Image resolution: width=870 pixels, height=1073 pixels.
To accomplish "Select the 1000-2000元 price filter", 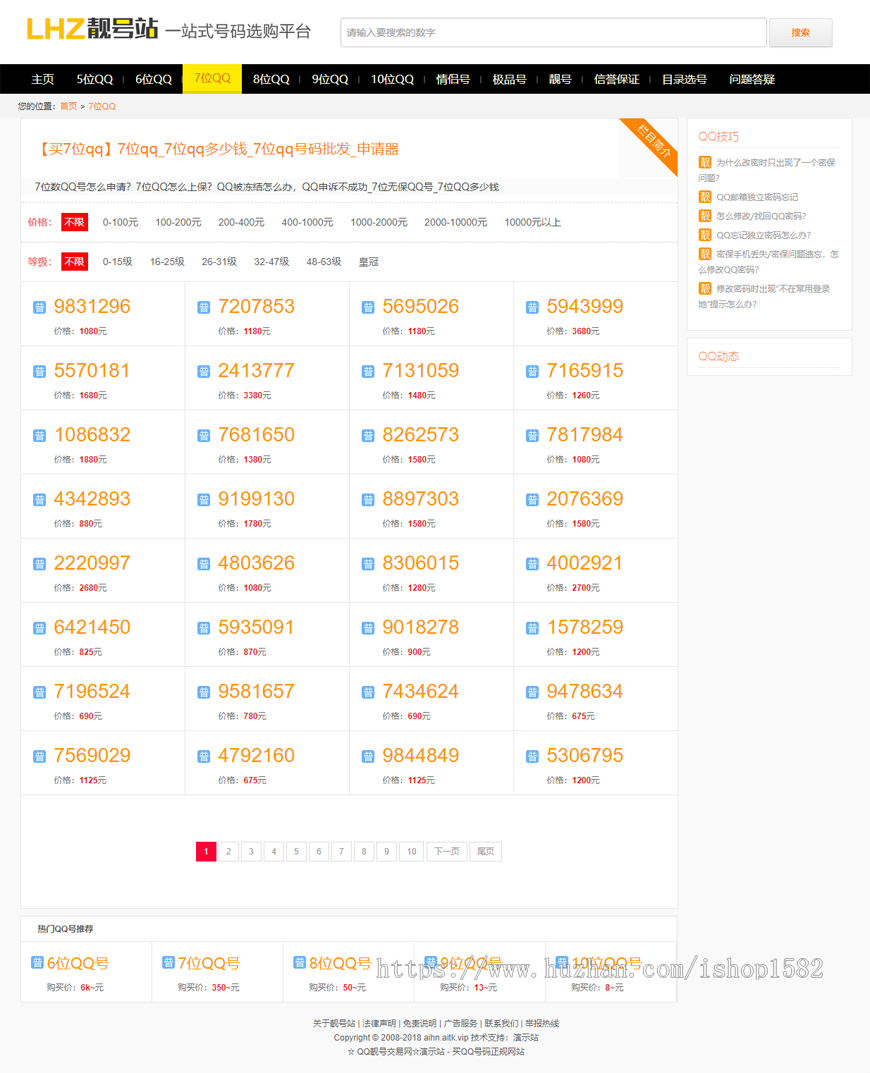I will pyautogui.click(x=378, y=222).
